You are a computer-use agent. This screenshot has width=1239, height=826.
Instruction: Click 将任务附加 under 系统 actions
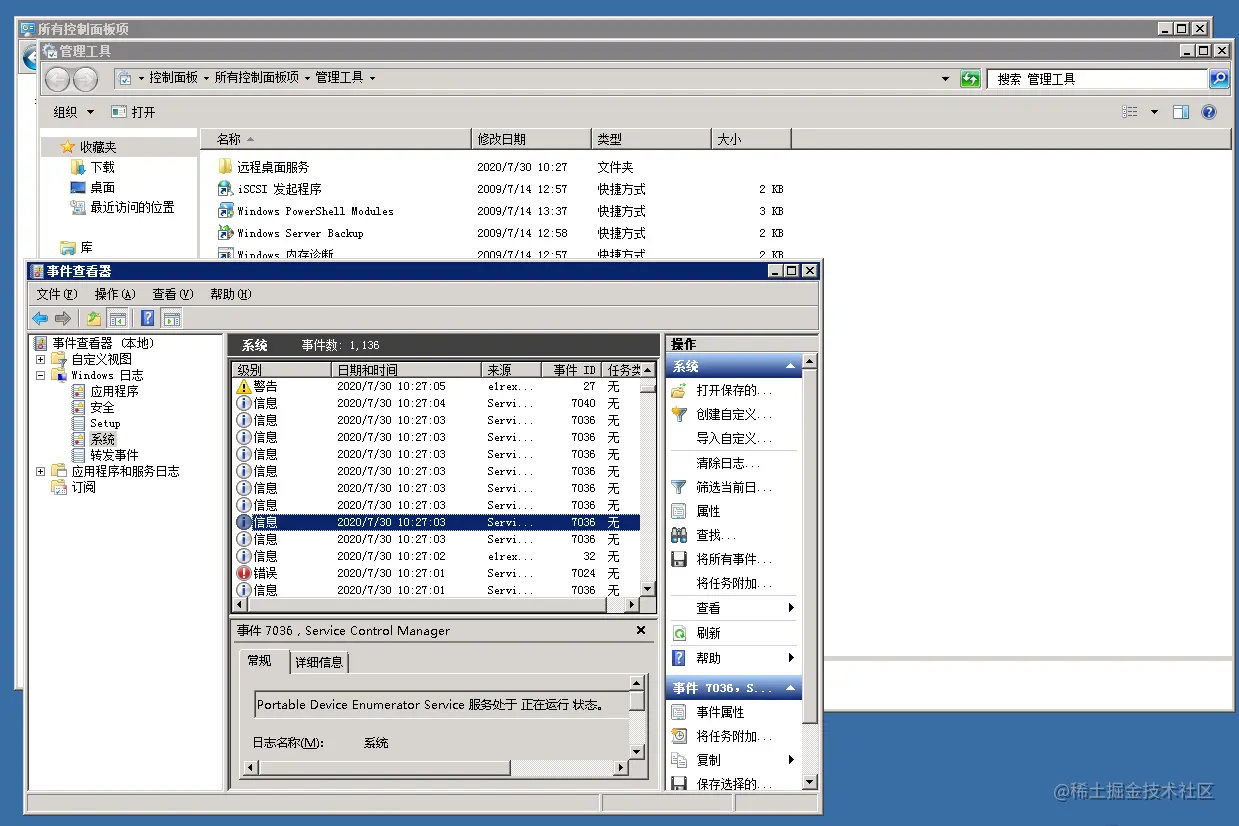[x=734, y=583]
